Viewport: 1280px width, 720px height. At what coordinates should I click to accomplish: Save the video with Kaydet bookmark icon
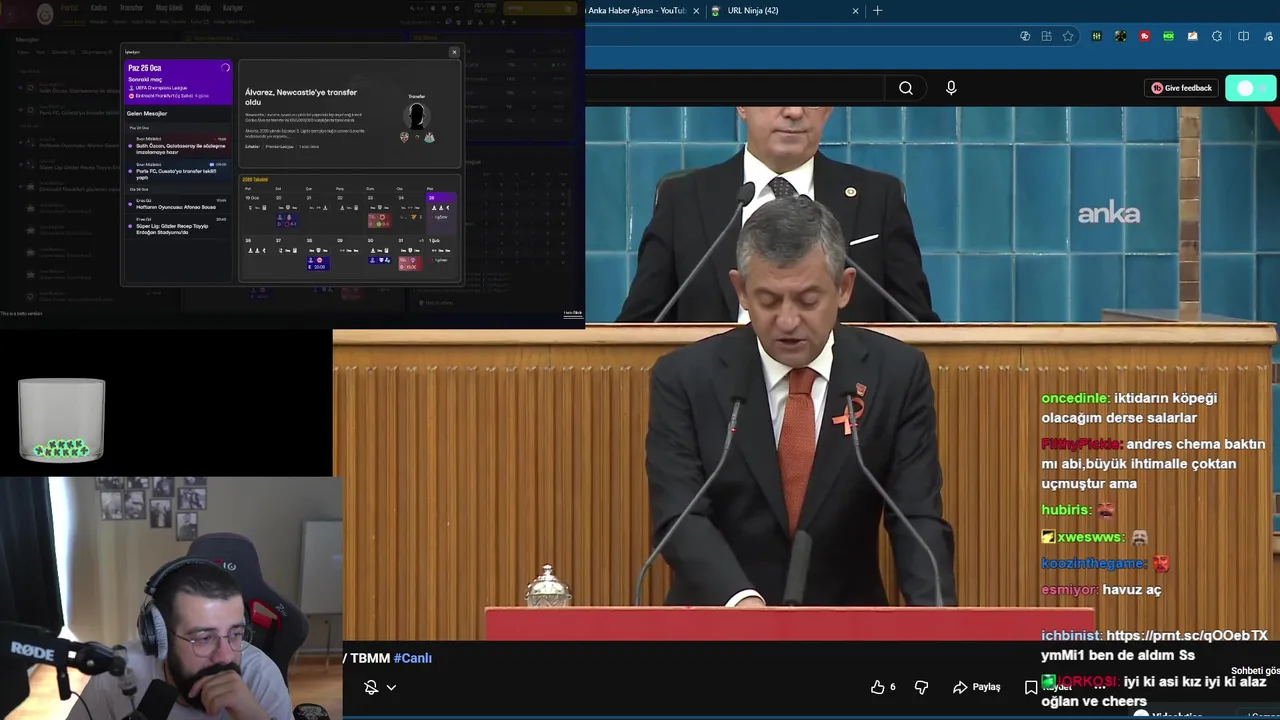pyautogui.click(x=1031, y=687)
